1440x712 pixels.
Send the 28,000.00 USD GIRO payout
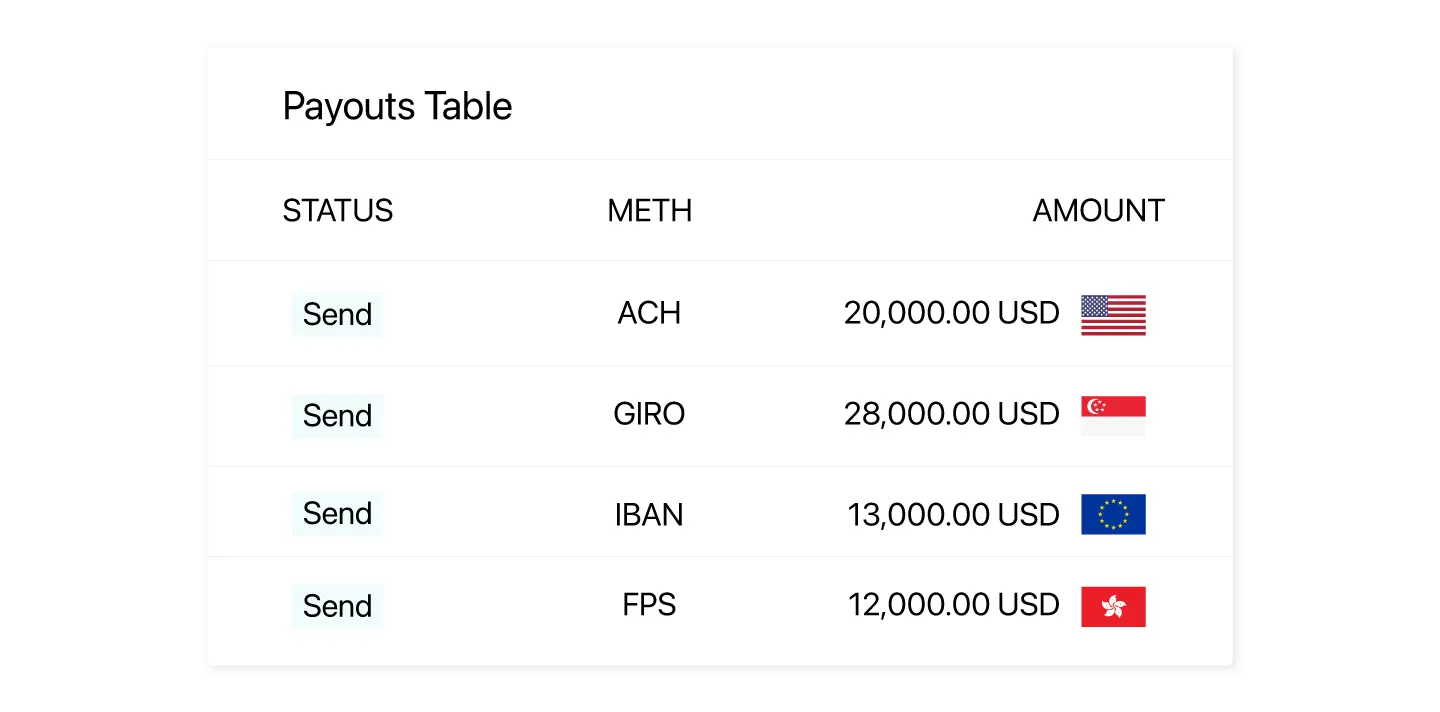(337, 416)
